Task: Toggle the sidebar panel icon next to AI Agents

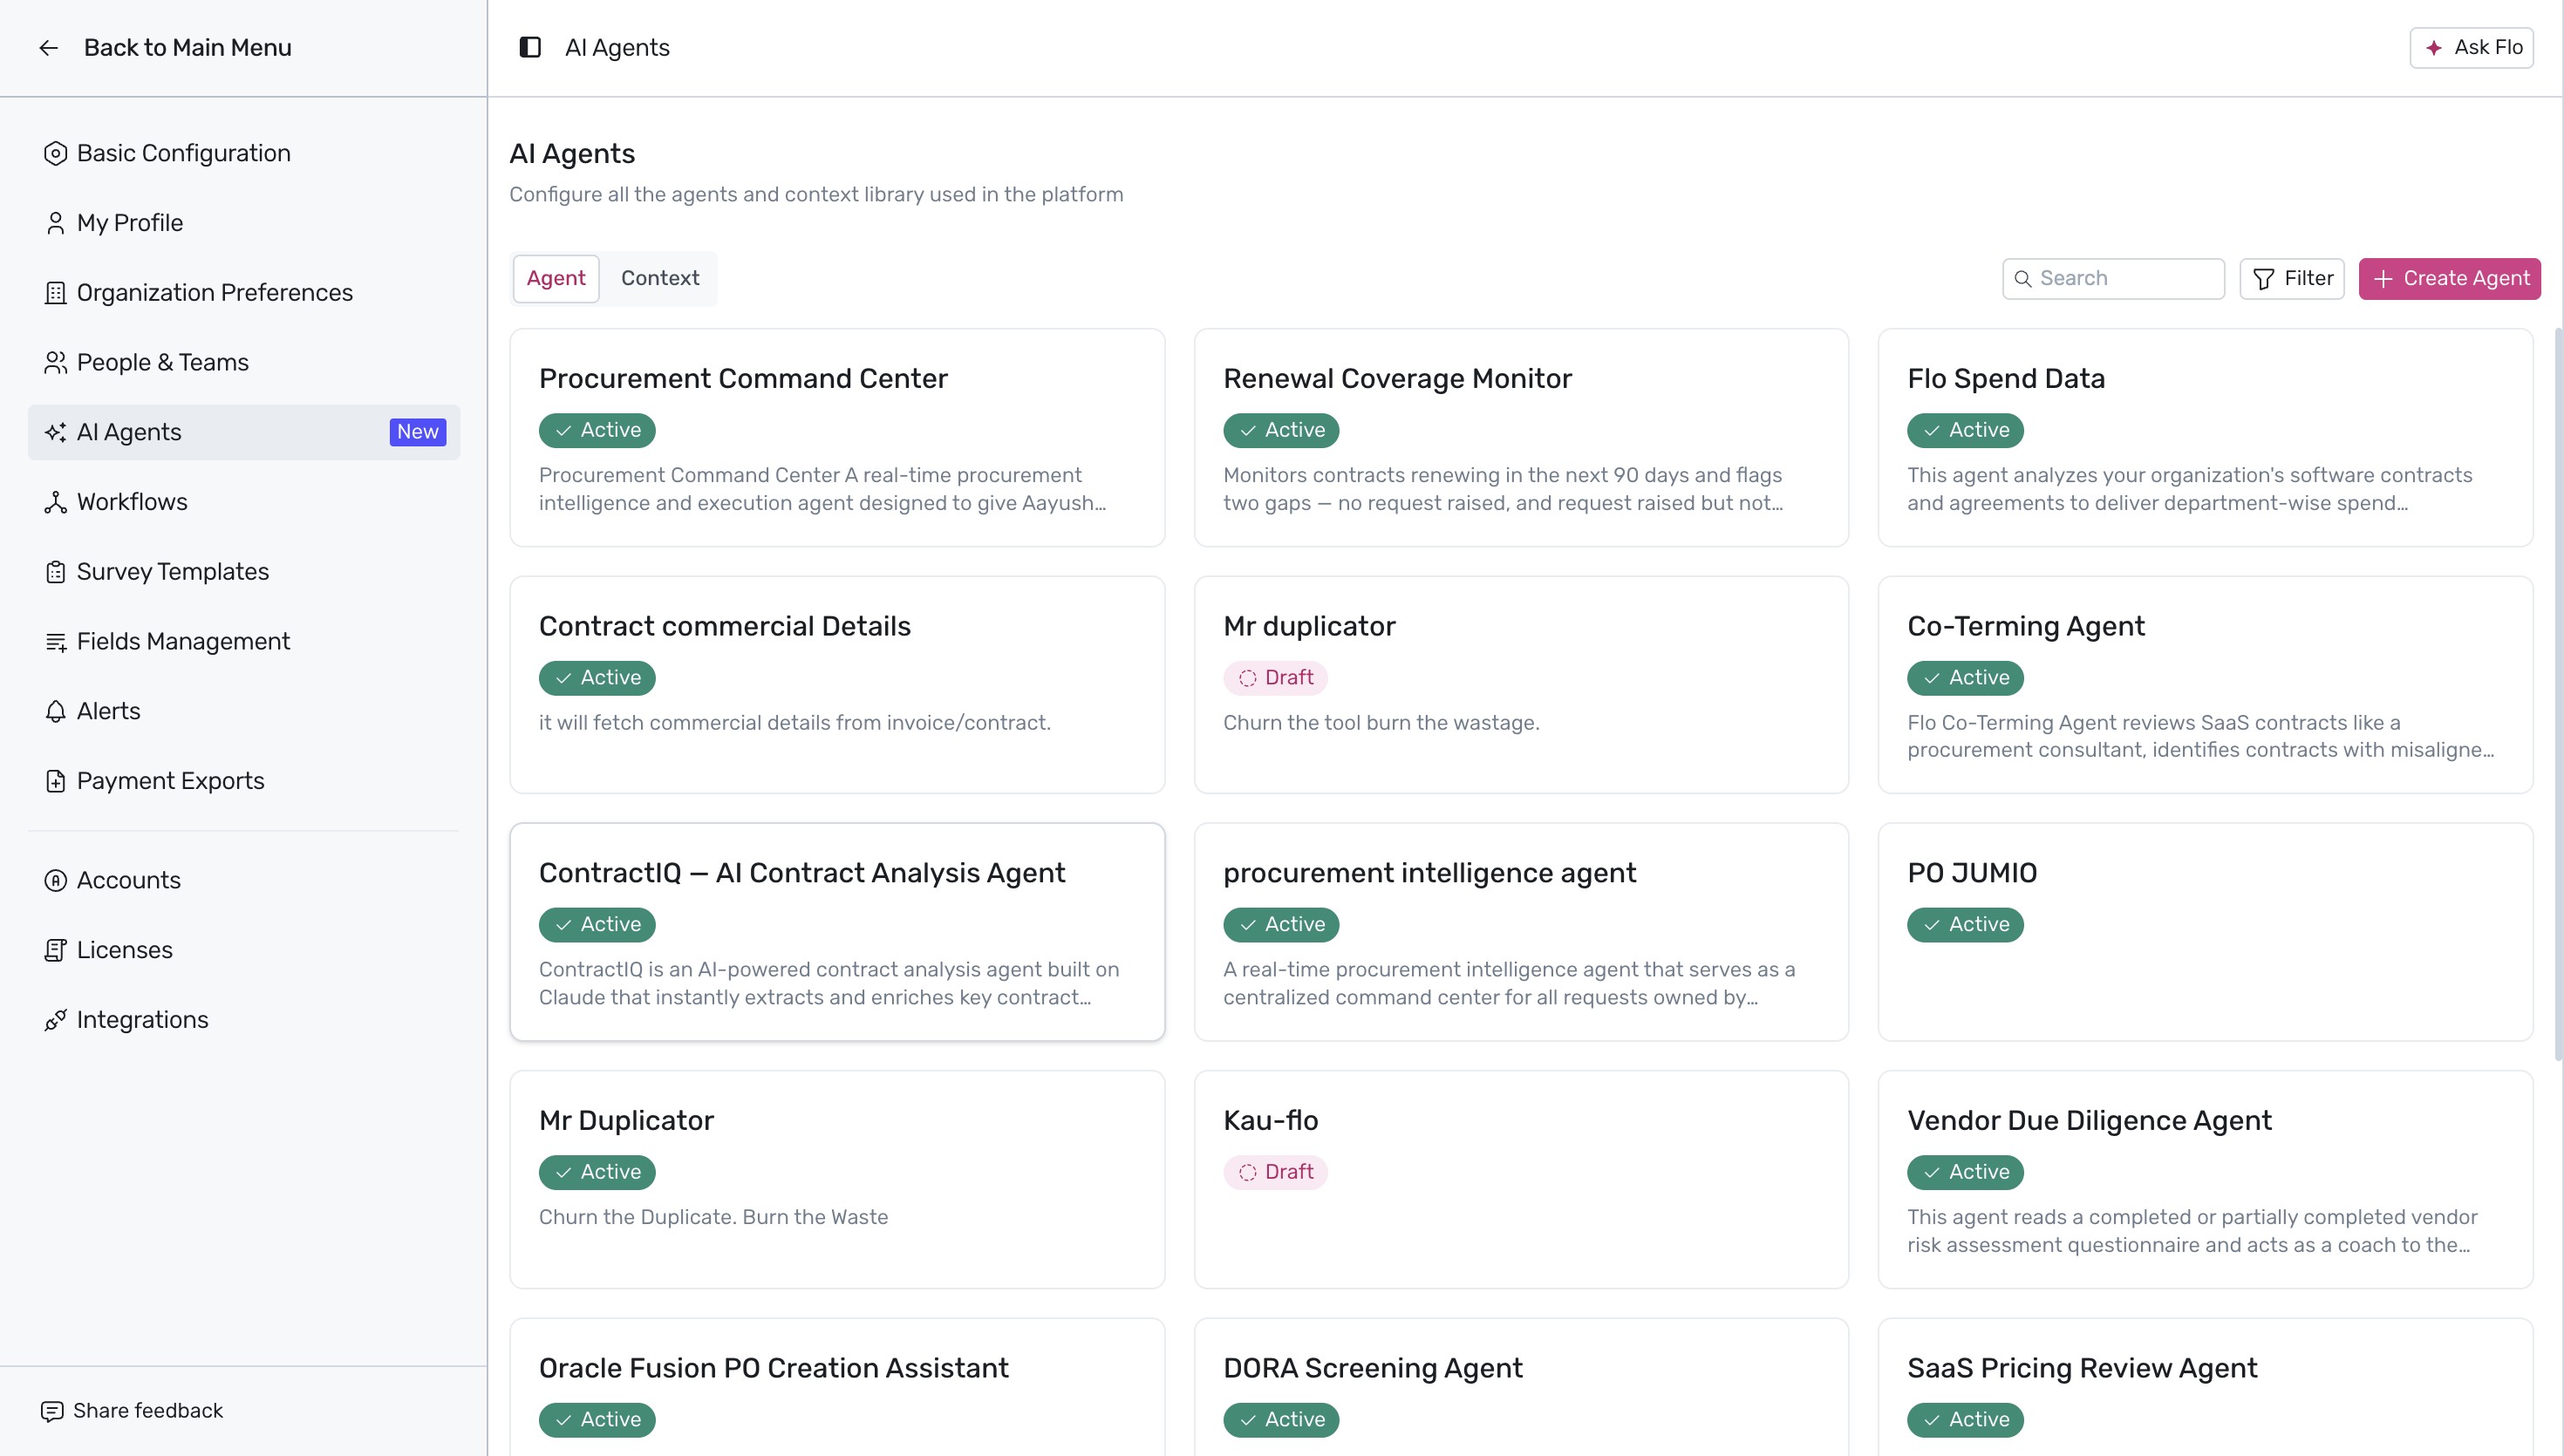Action: (x=530, y=47)
